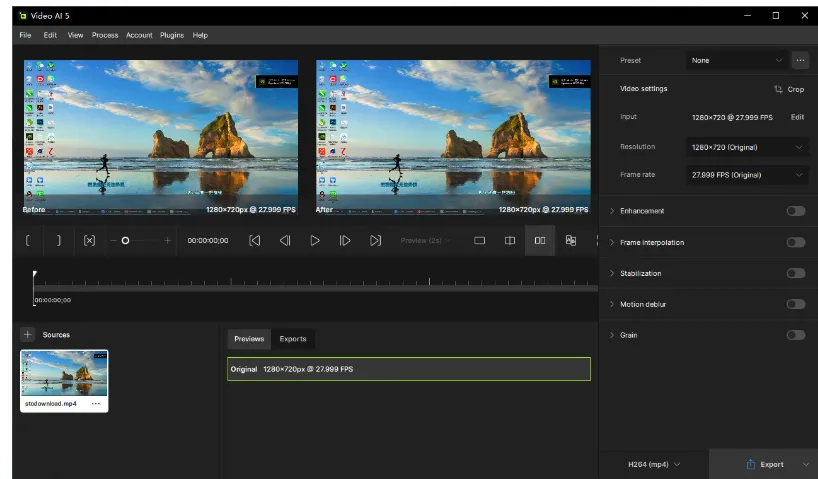
Task: Switch to single view layout
Action: pyautogui.click(x=479, y=241)
